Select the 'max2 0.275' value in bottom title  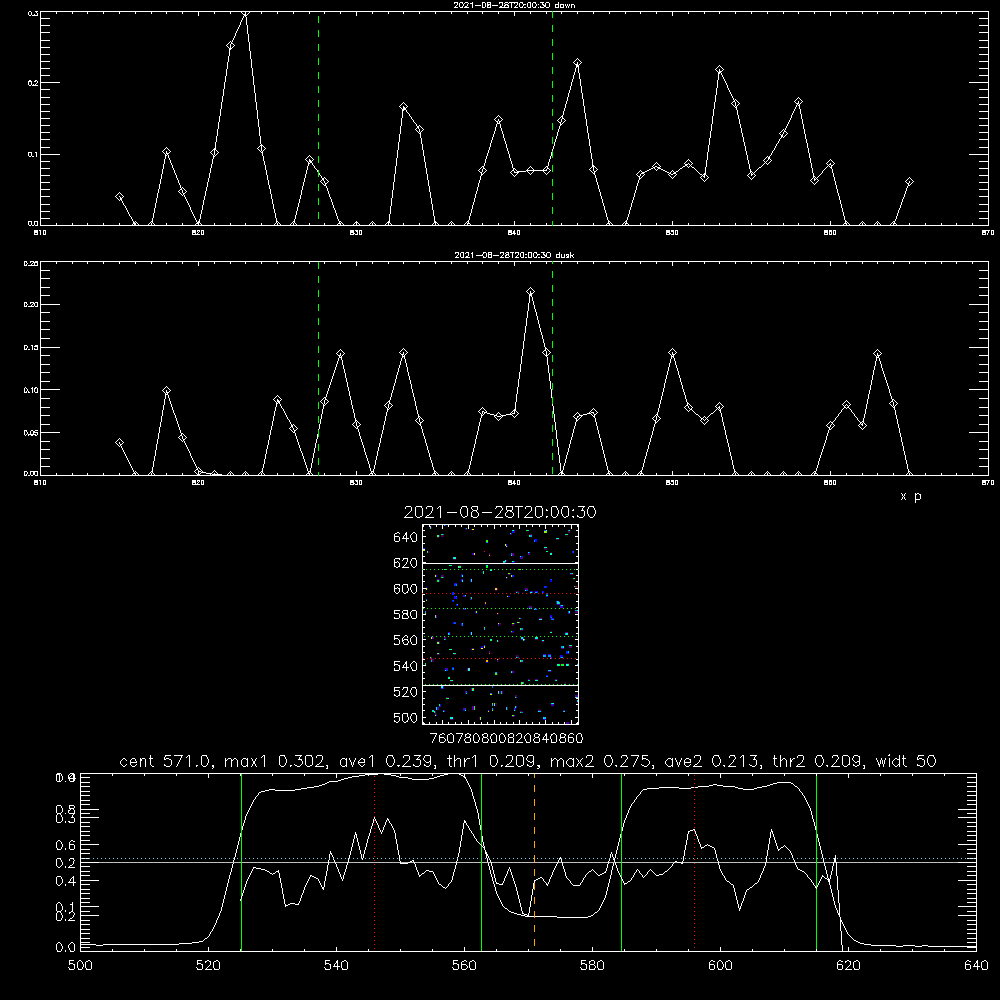[x=600, y=761]
